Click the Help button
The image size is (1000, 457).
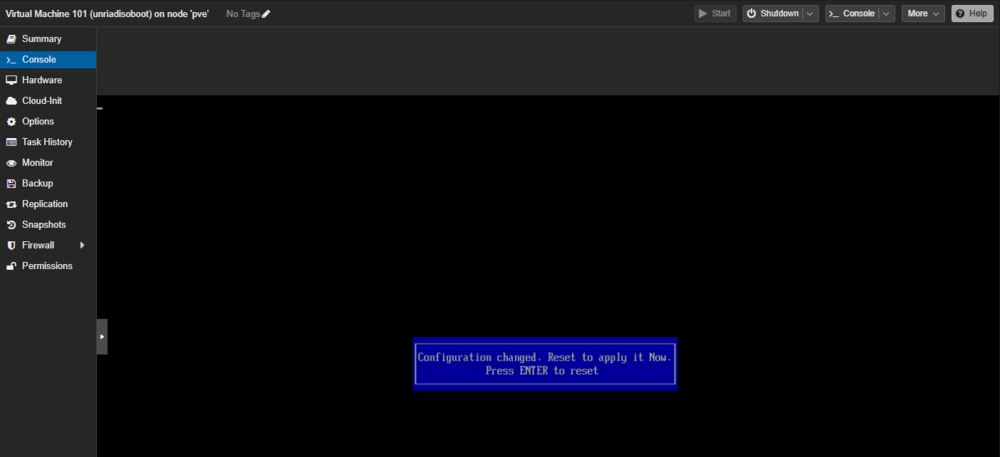pyautogui.click(x=972, y=13)
